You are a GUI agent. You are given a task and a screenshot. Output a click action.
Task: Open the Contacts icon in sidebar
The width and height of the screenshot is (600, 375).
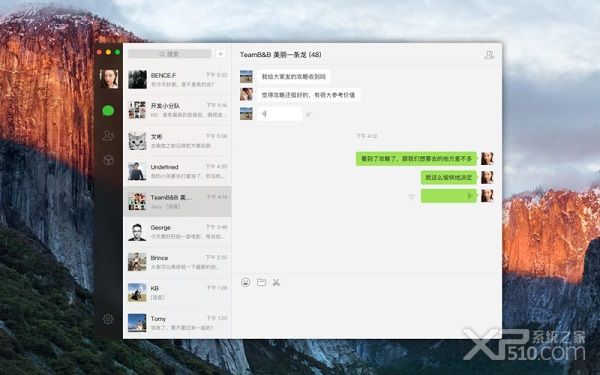pyautogui.click(x=108, y=135)
